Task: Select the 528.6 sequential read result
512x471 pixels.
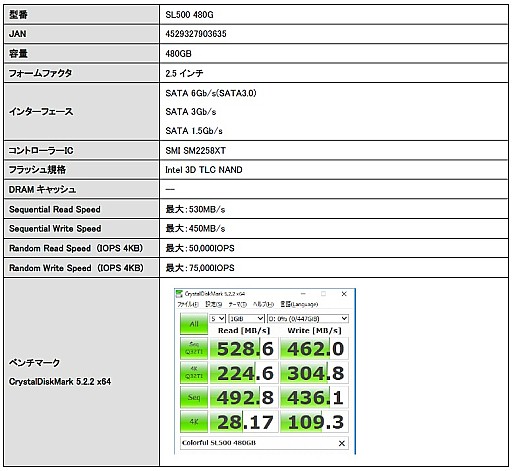Action: pos(244,349)
